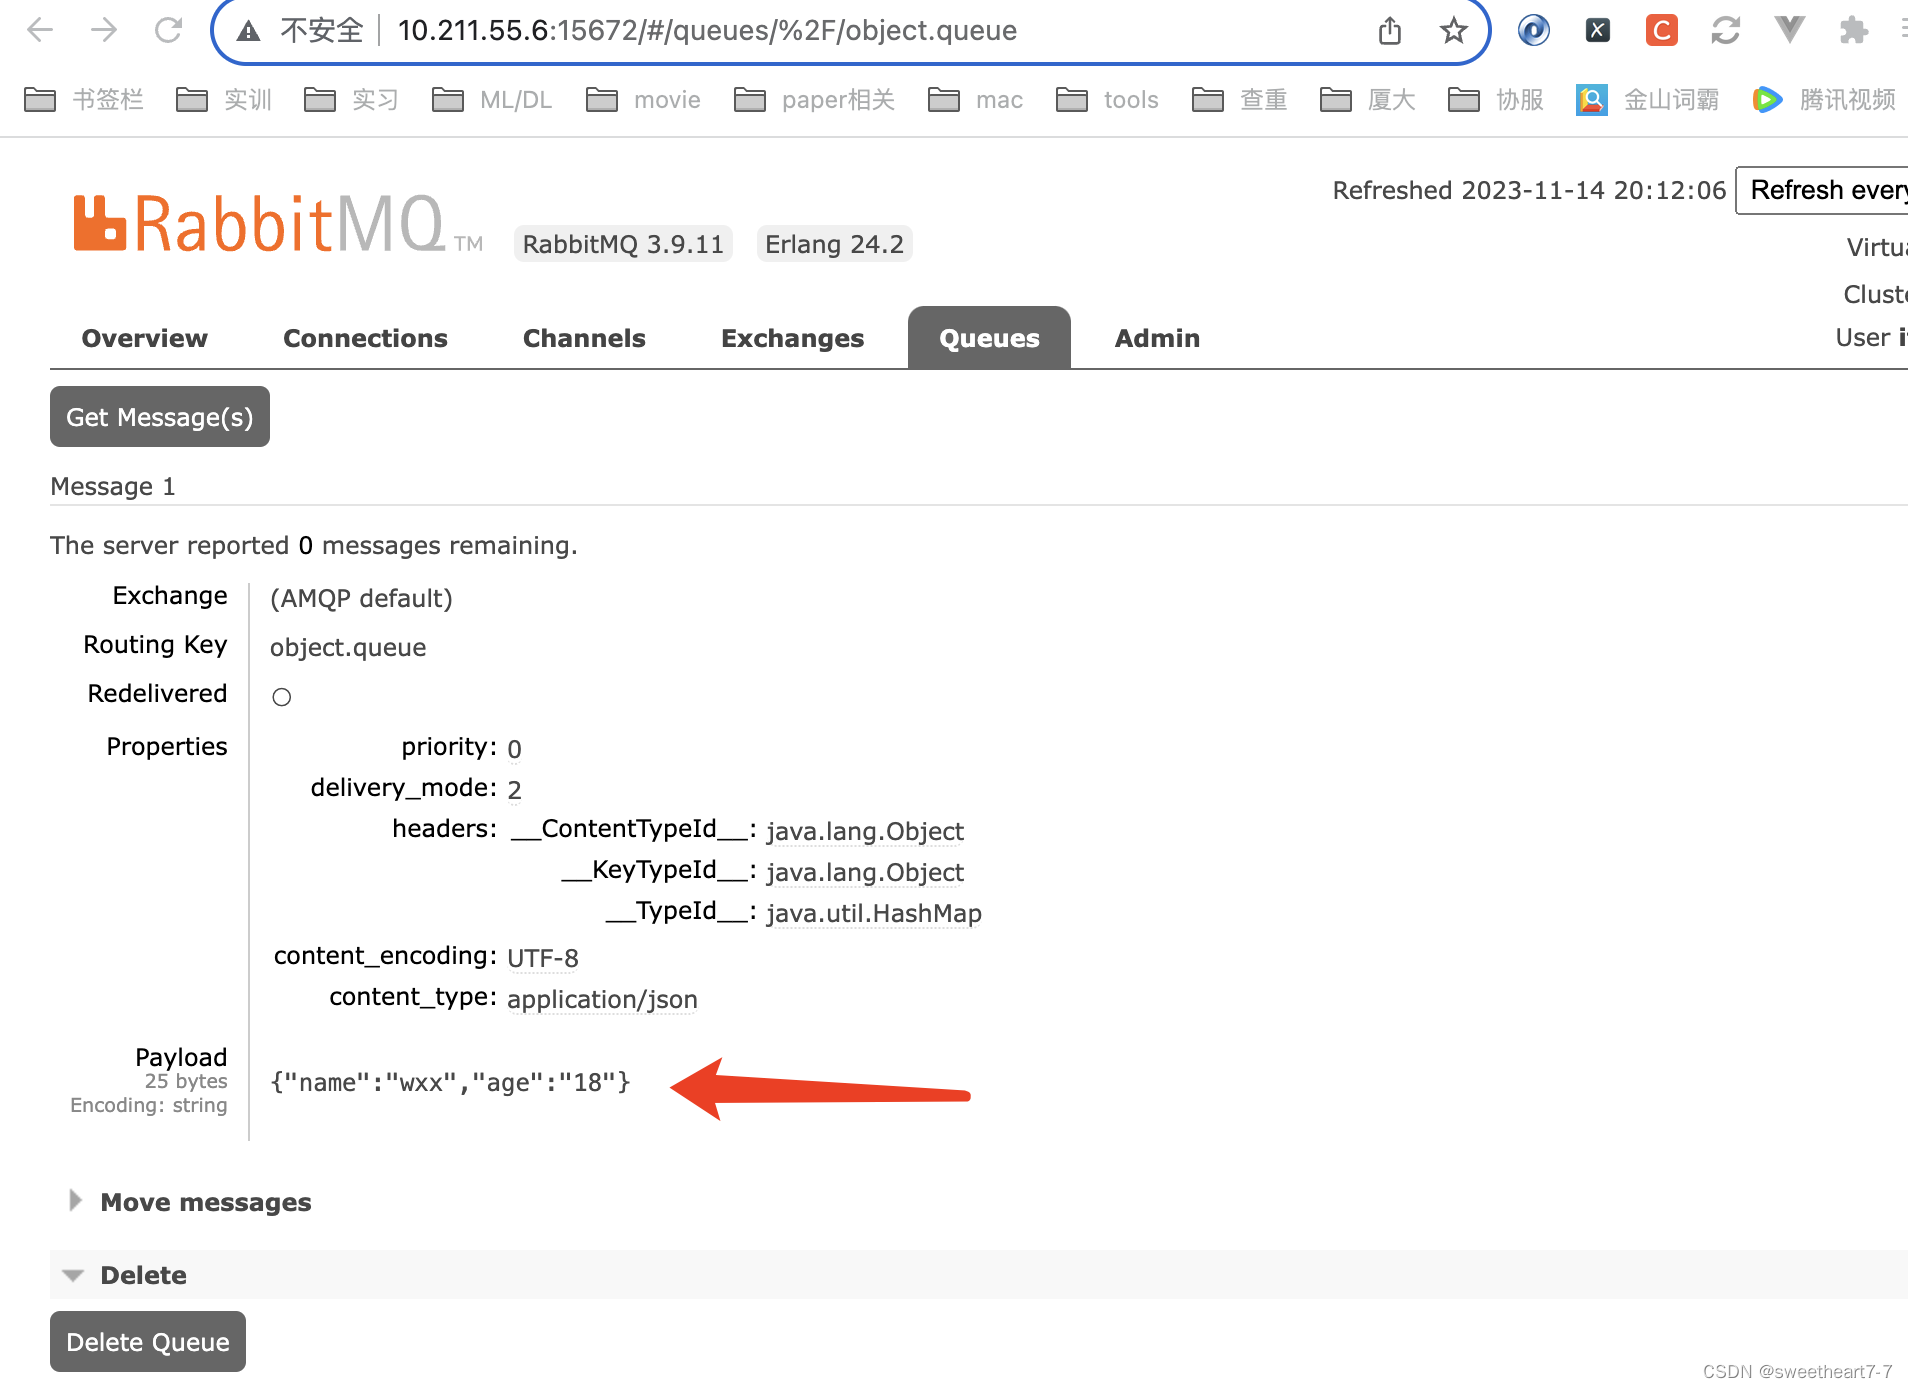Go to the Exchanges tab
1908x1388 pixels.
pyautogui.click(x=792, y=338)
